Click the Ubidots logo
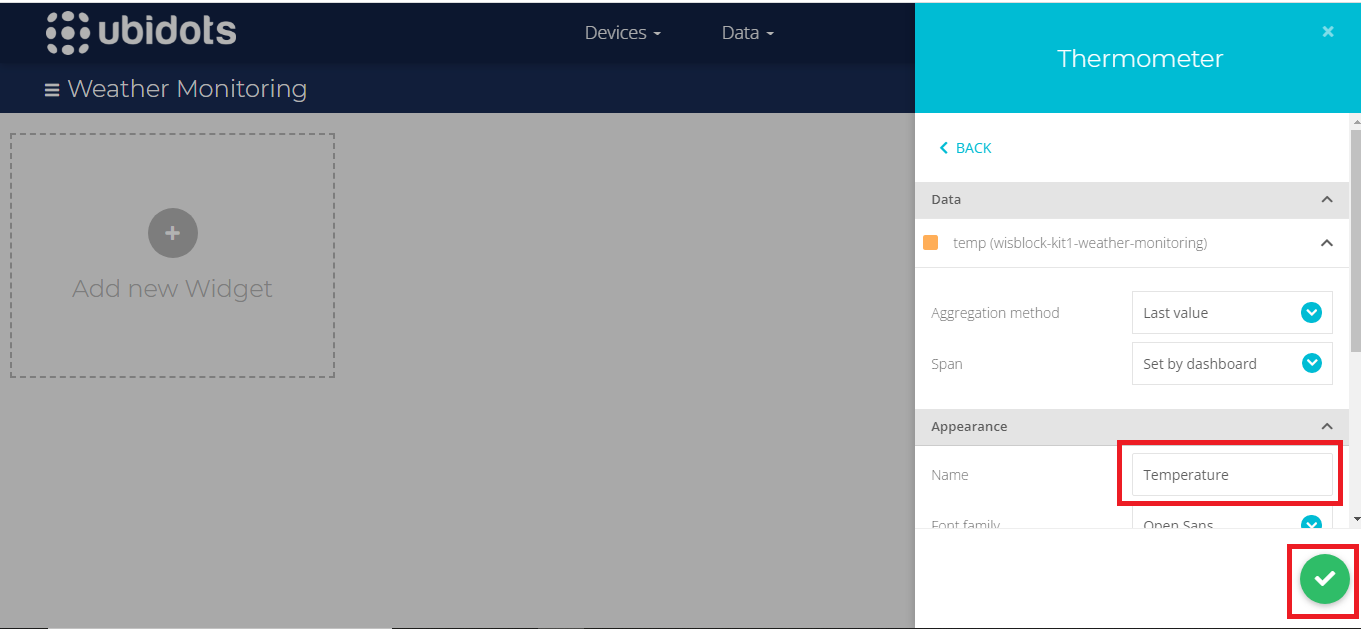The image size is (1361, 629). click(x=141, y=32)
